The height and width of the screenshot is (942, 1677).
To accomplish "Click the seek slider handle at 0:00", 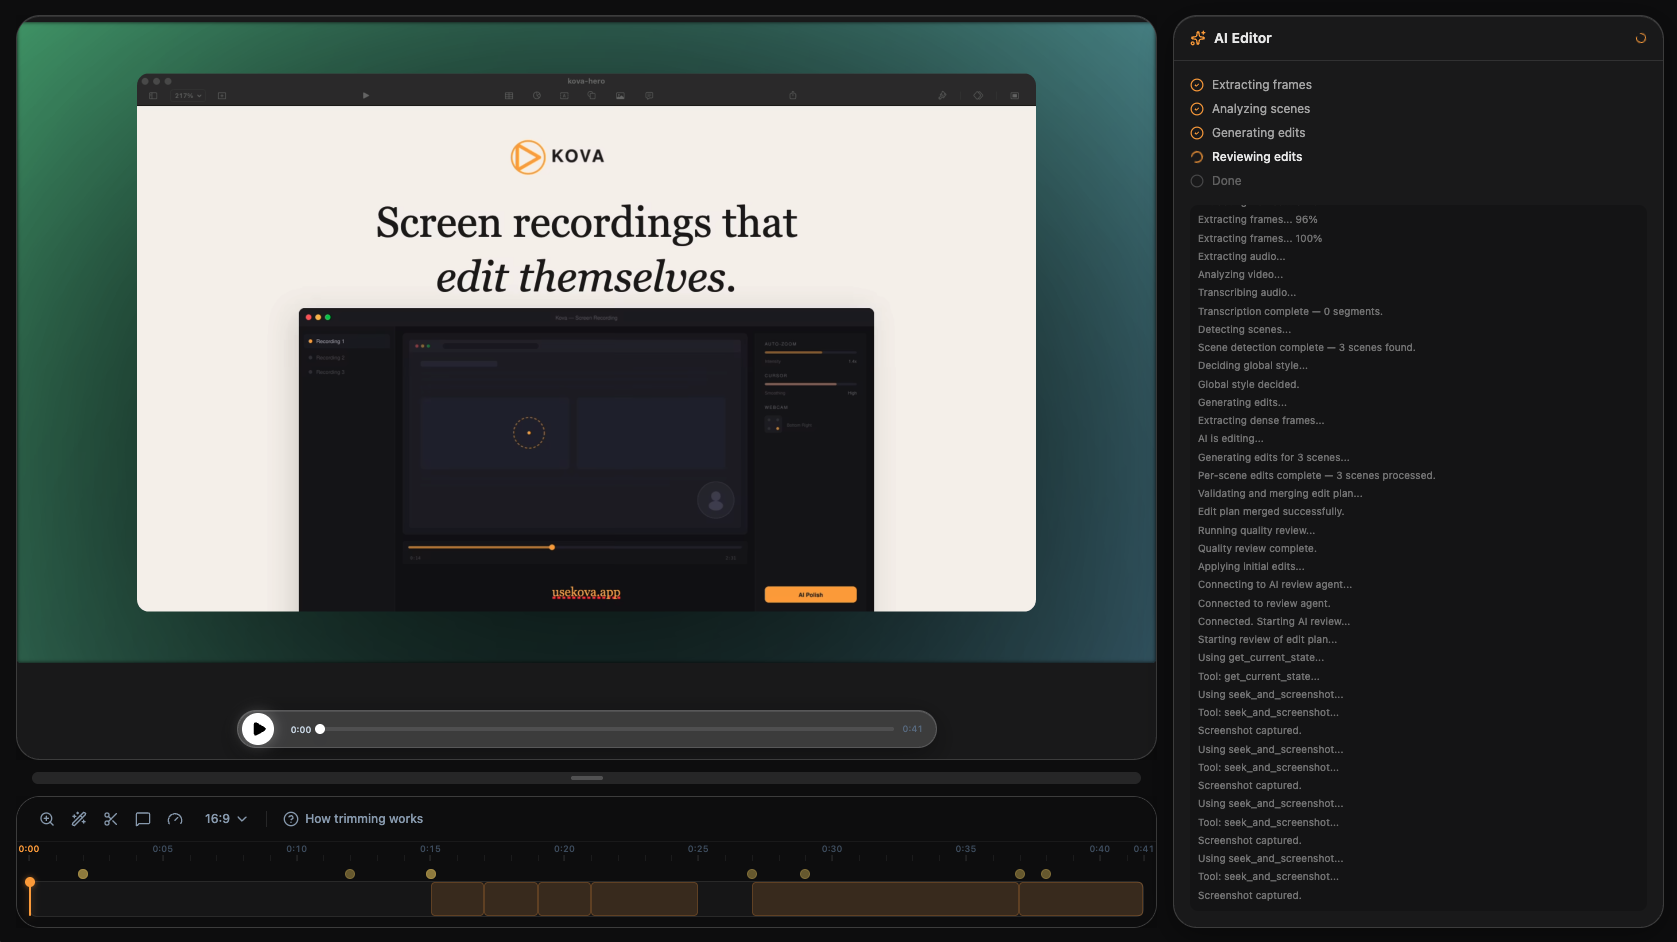I will pyautogui.click(x=320, y=729).
